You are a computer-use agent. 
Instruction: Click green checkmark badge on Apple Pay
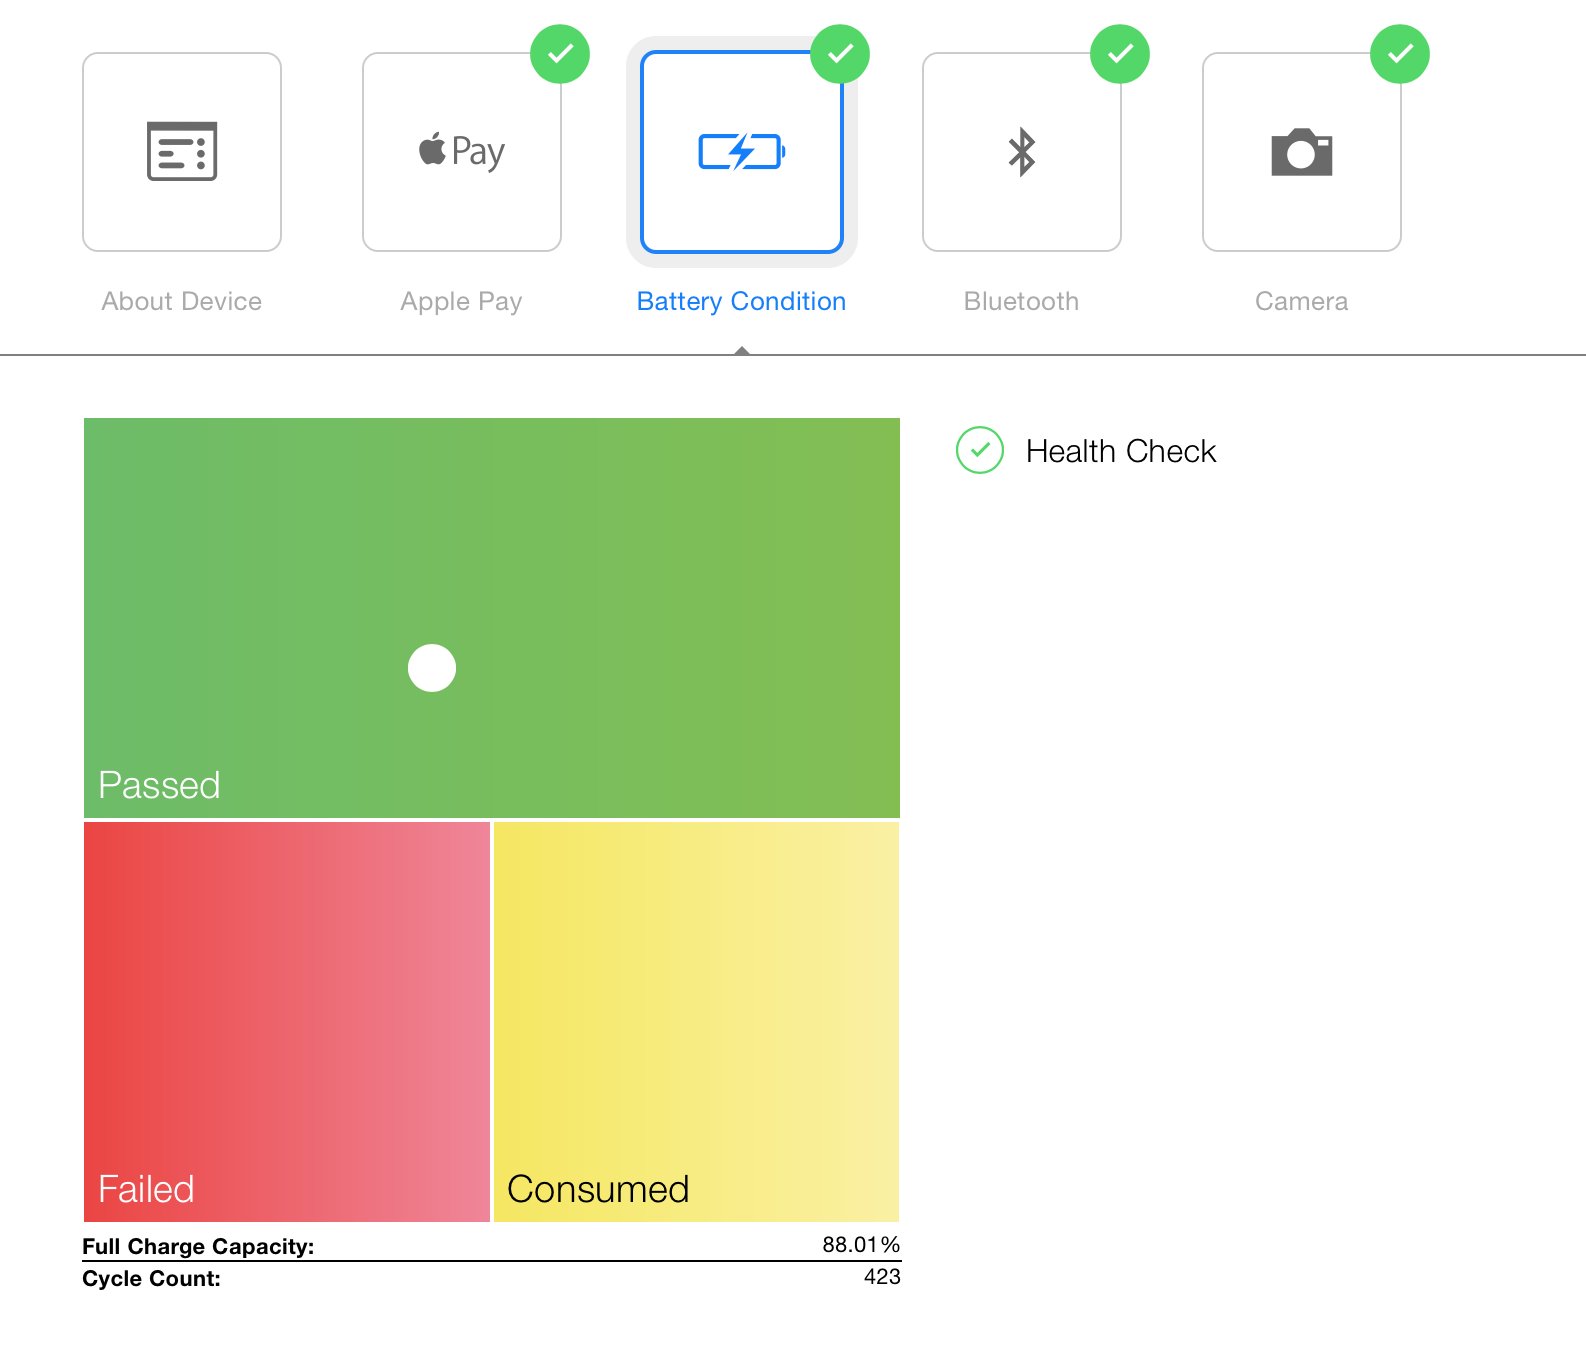(560, 54)
